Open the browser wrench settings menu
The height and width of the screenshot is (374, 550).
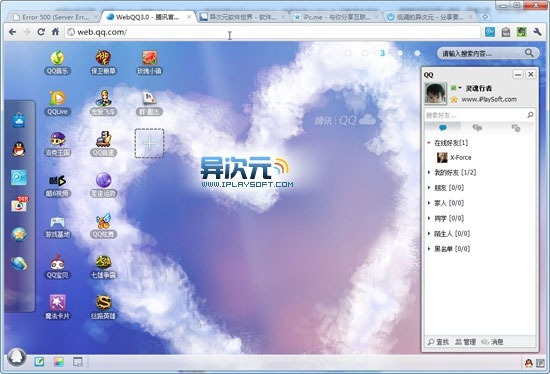537,32
